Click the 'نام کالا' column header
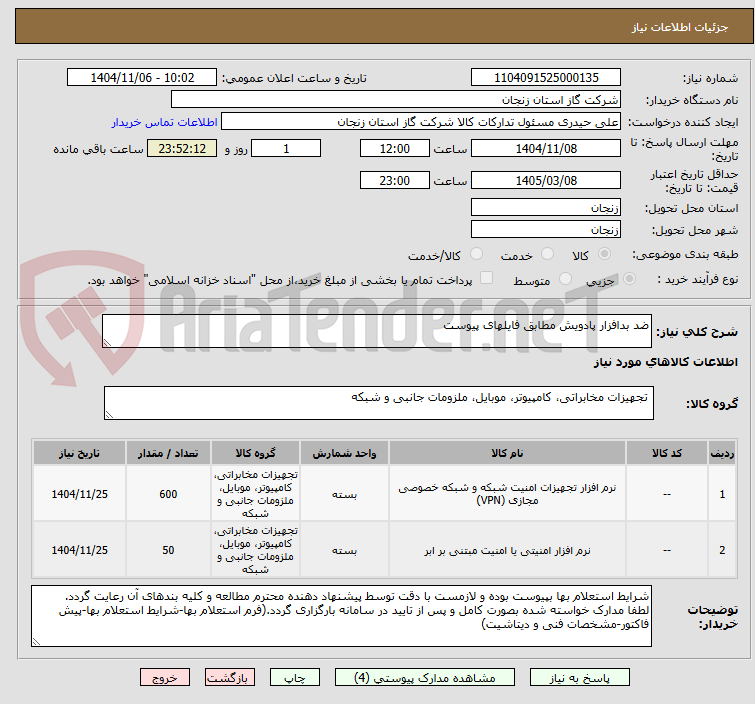This screenshot has height=704, width=755. (507, 453)
